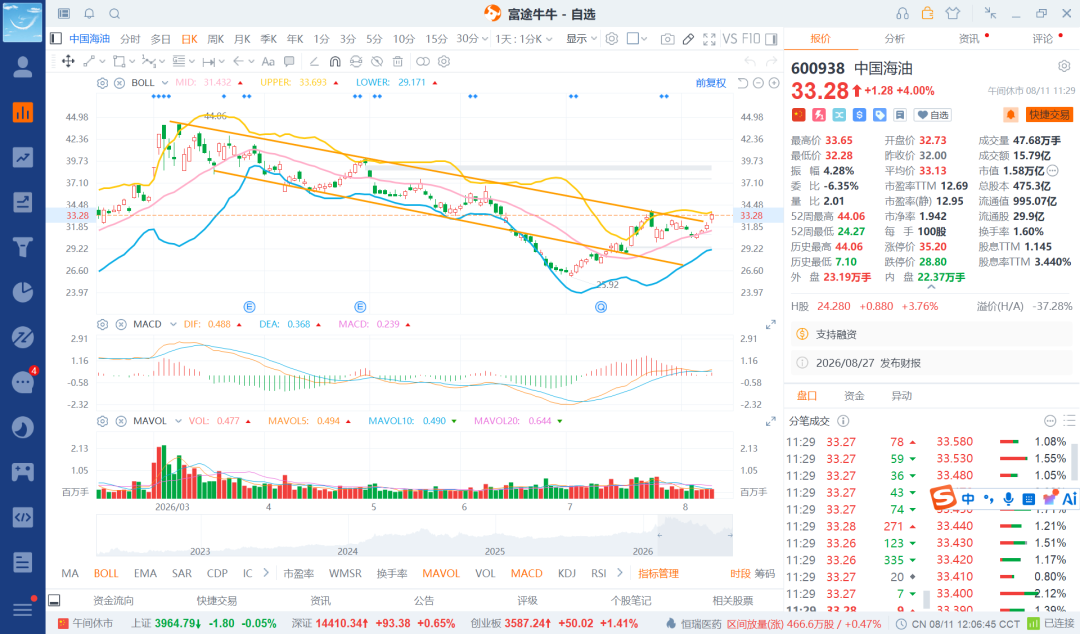Image resolution: width=1080 pixels, height=634 pixels.
Task: Switch to the 分析 tab
Action: (x=894, y=39)
